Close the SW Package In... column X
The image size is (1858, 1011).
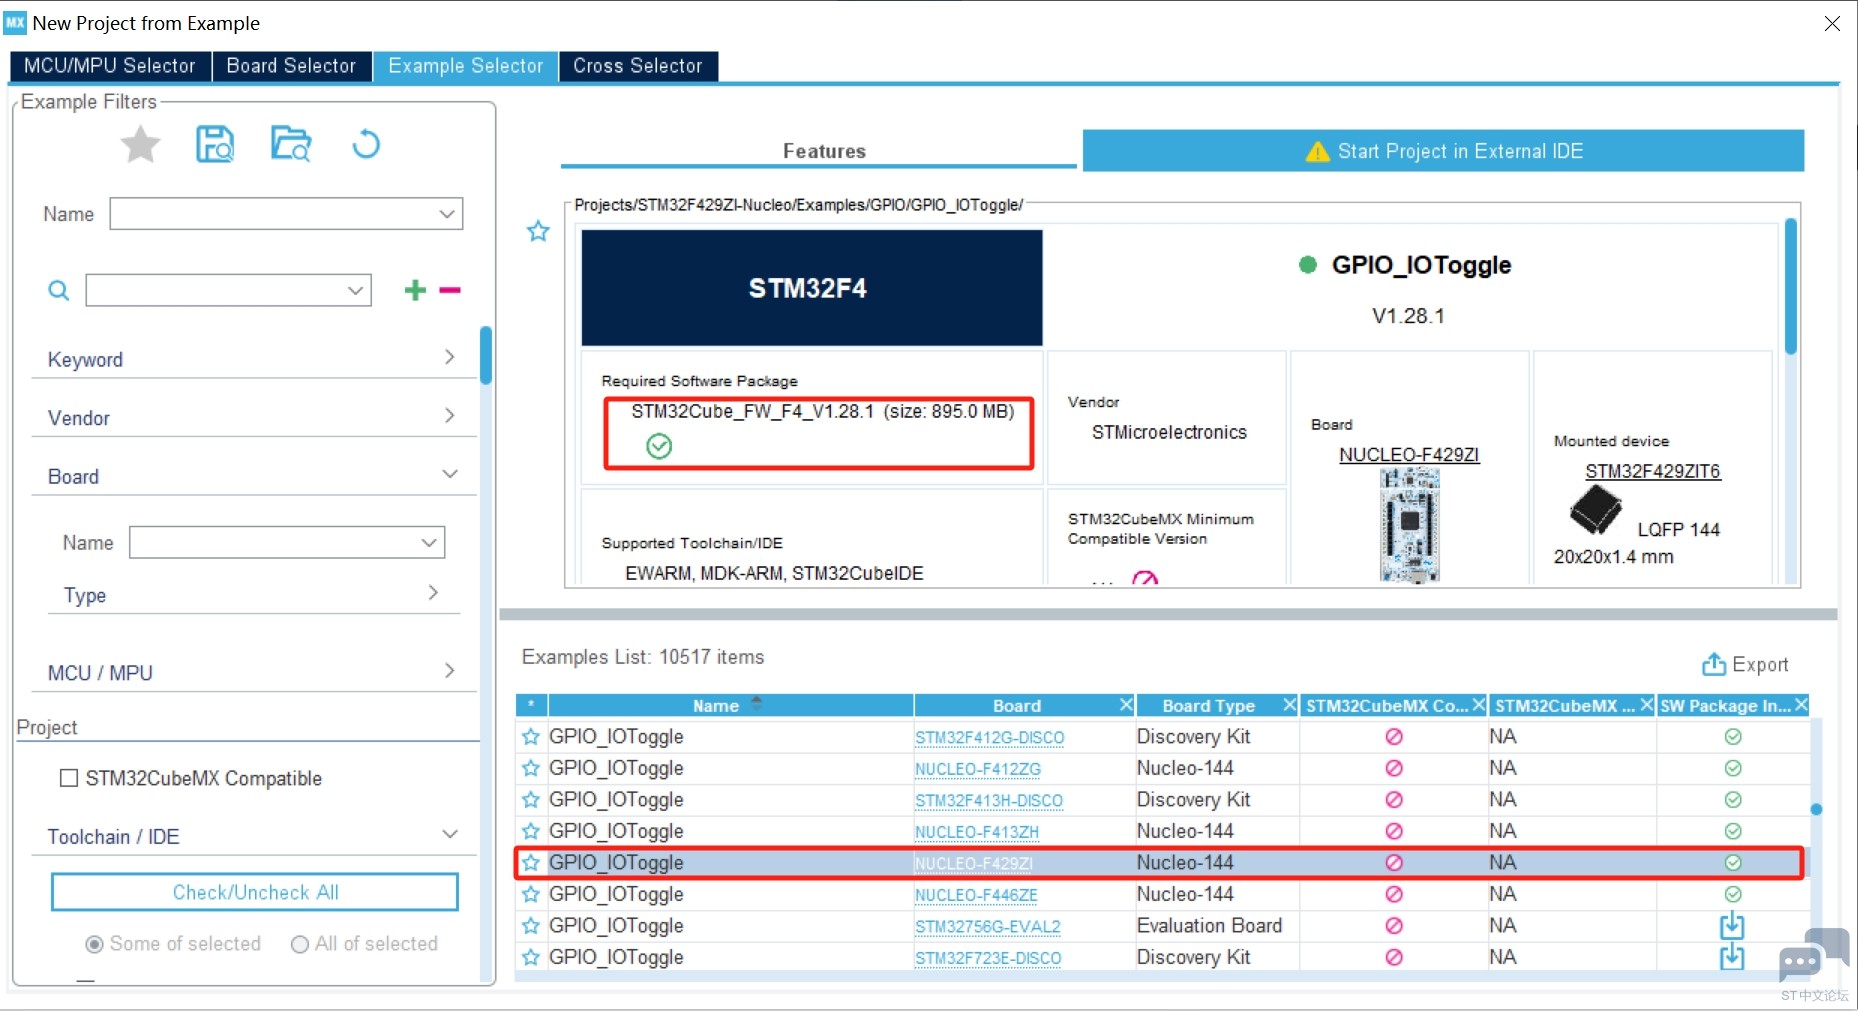pos(1801,705)
